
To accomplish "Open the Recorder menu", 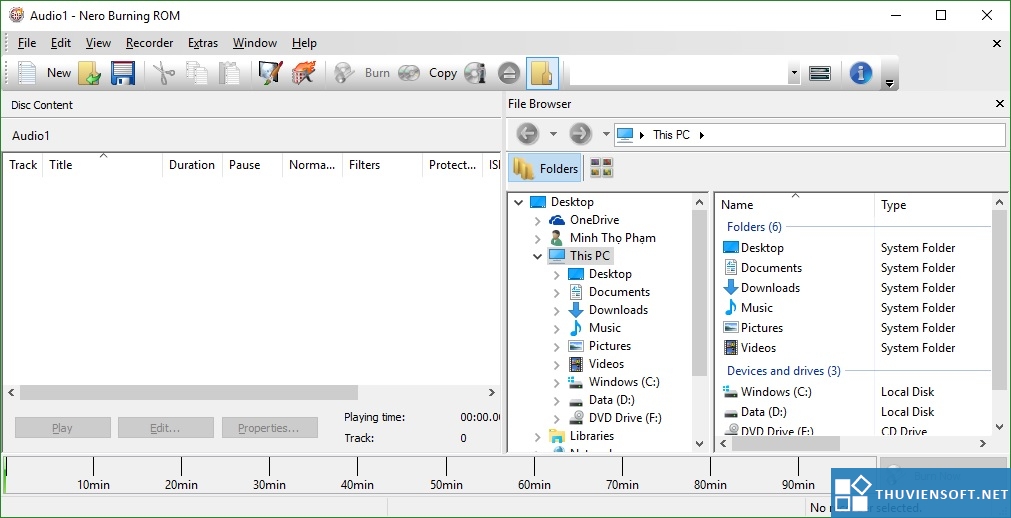I will (x=150, y=43).
